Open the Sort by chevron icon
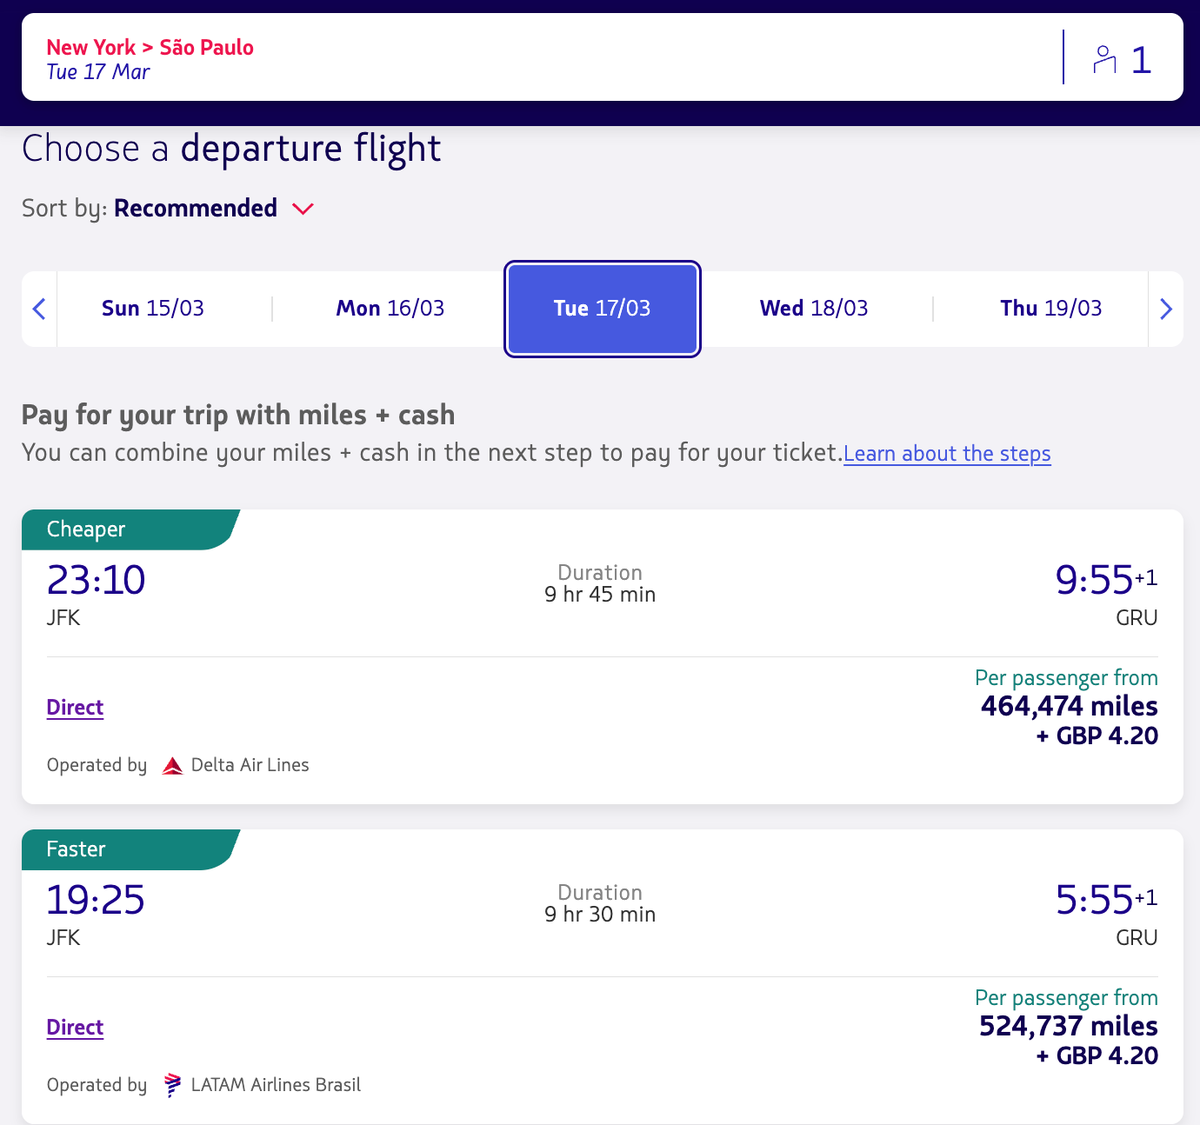1200x1125 pixels. pyautogui.click(x=302, y=209)
